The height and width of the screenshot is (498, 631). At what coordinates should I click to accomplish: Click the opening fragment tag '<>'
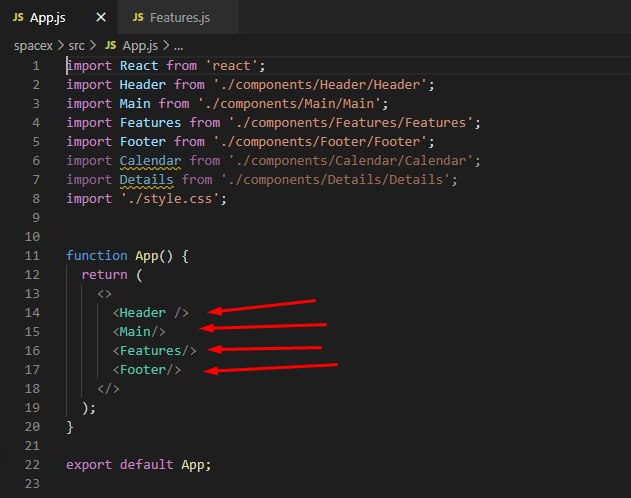[x=104, y=294]
